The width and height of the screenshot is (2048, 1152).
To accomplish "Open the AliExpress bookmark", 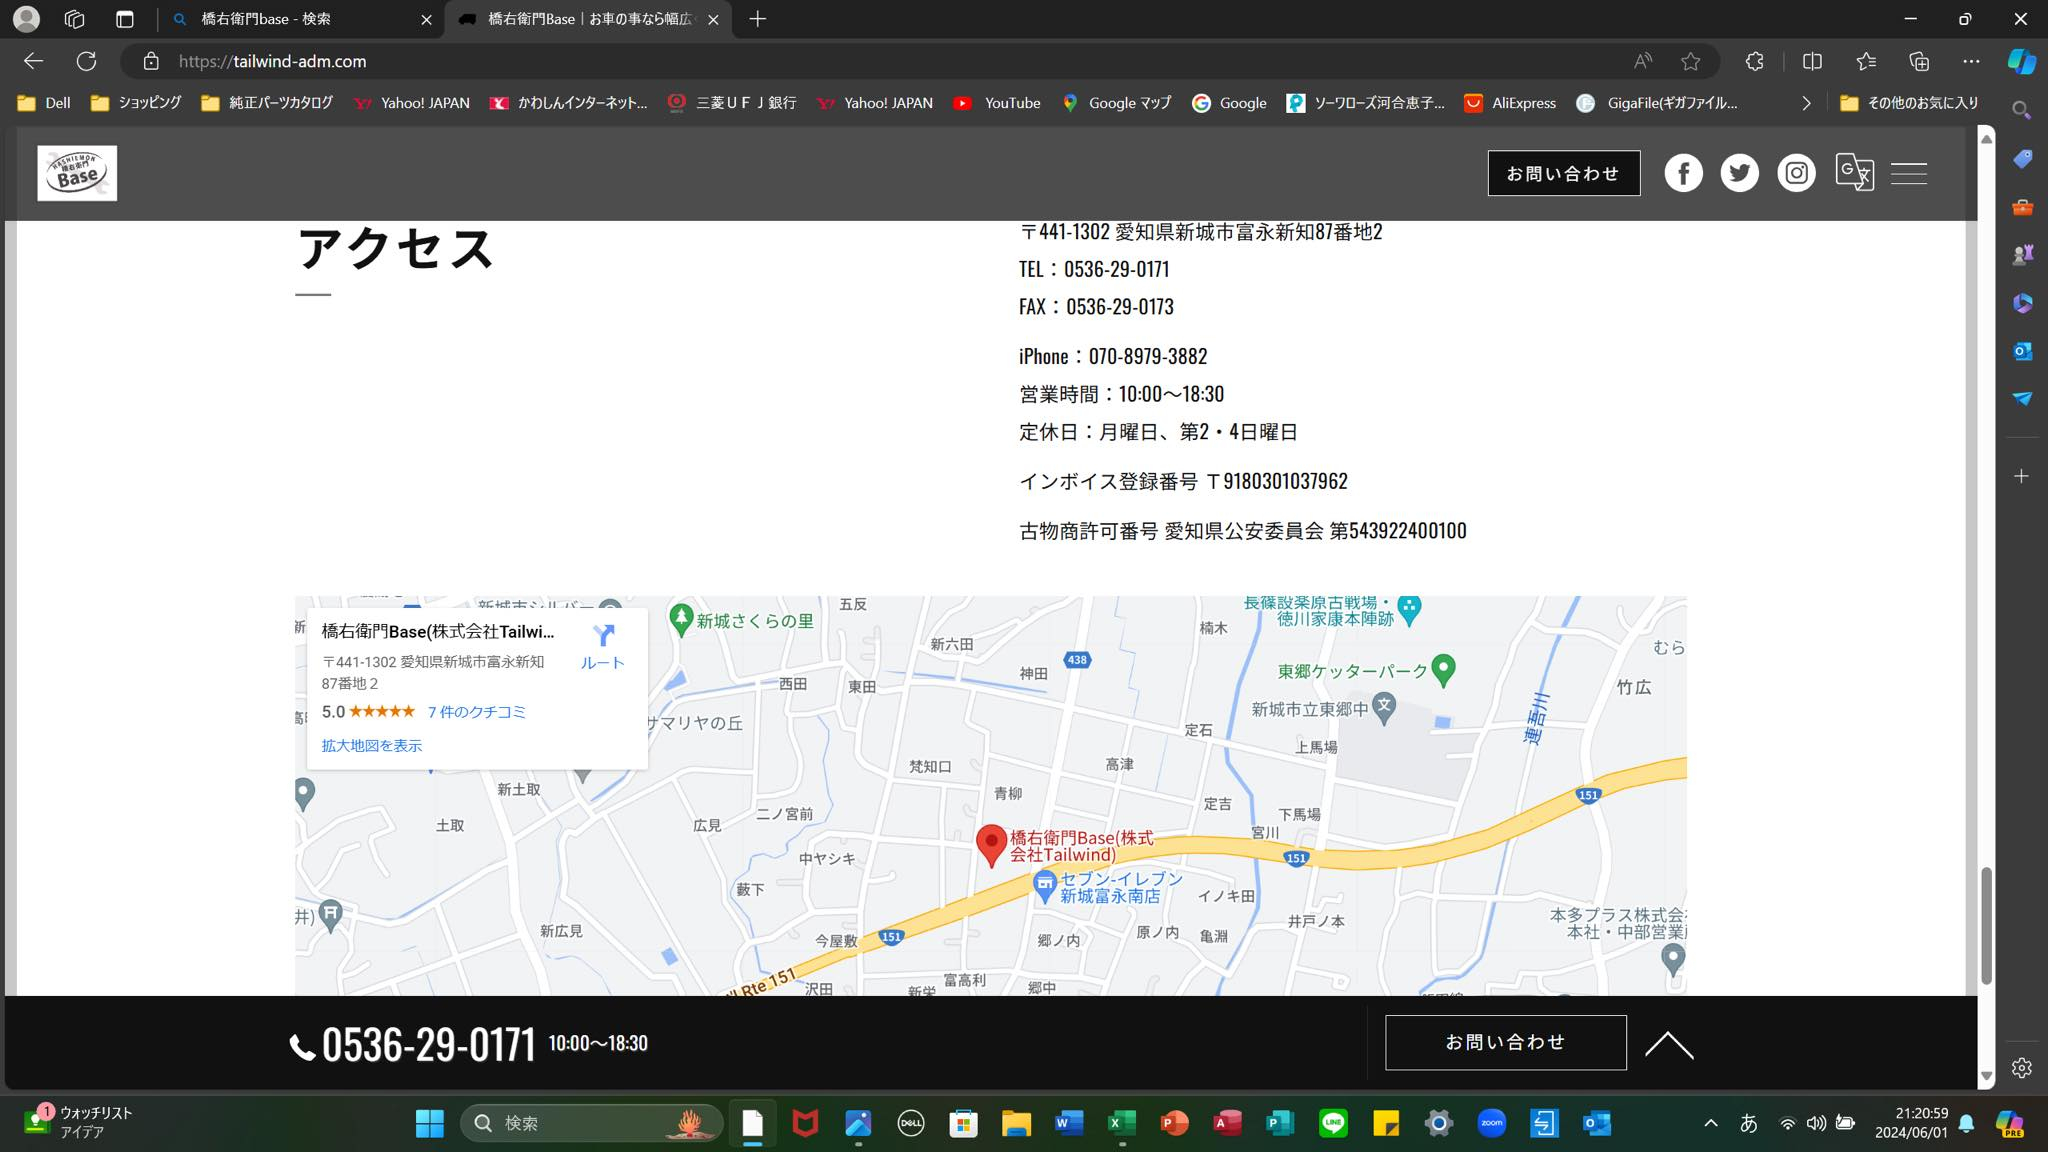I will coord(1510,103).
